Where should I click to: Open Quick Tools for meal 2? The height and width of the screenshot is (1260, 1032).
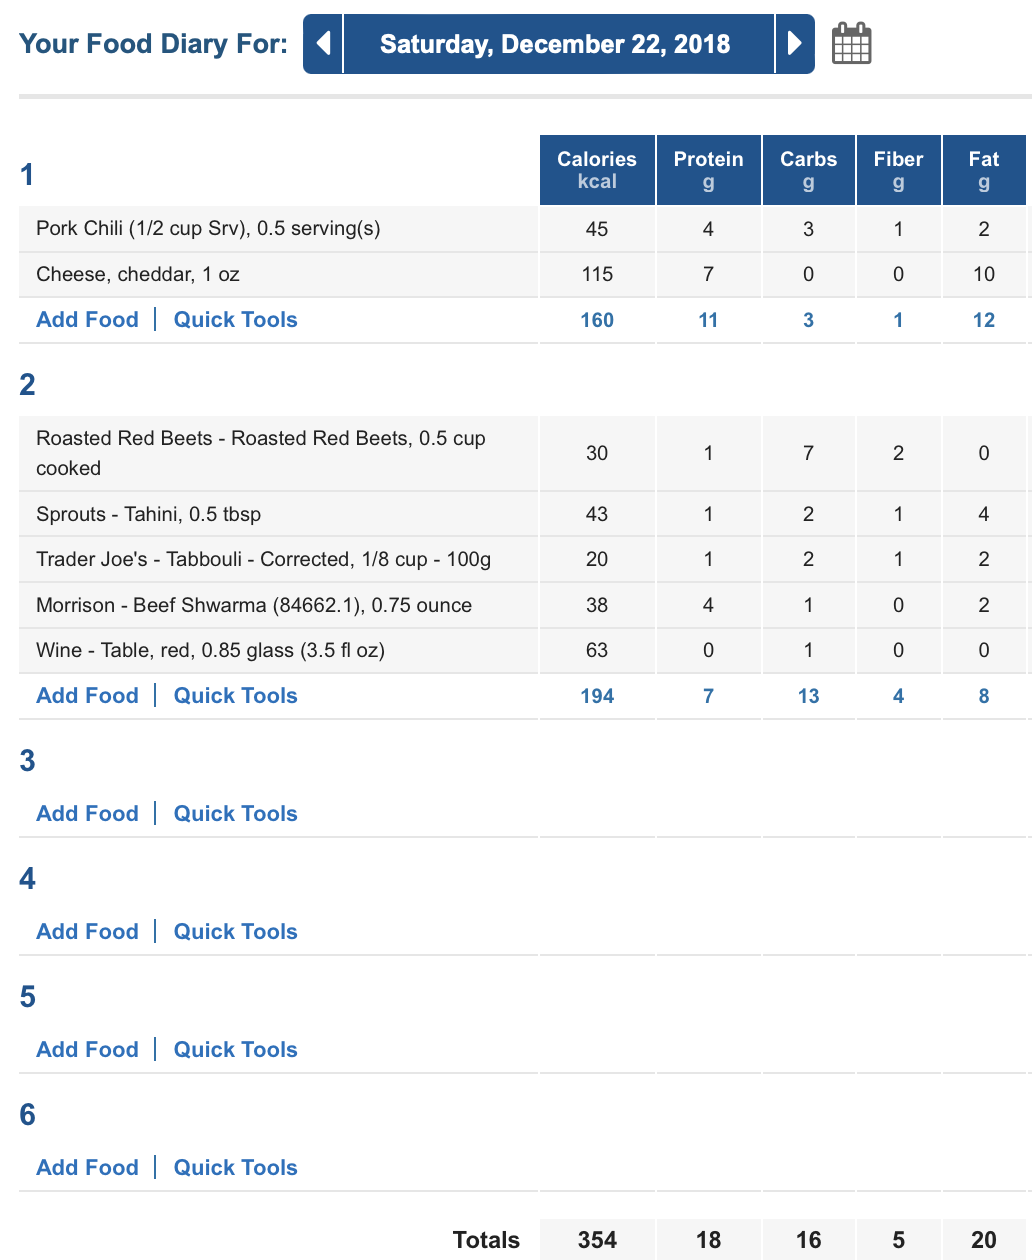pyautogui.click(x=236, y=696)
